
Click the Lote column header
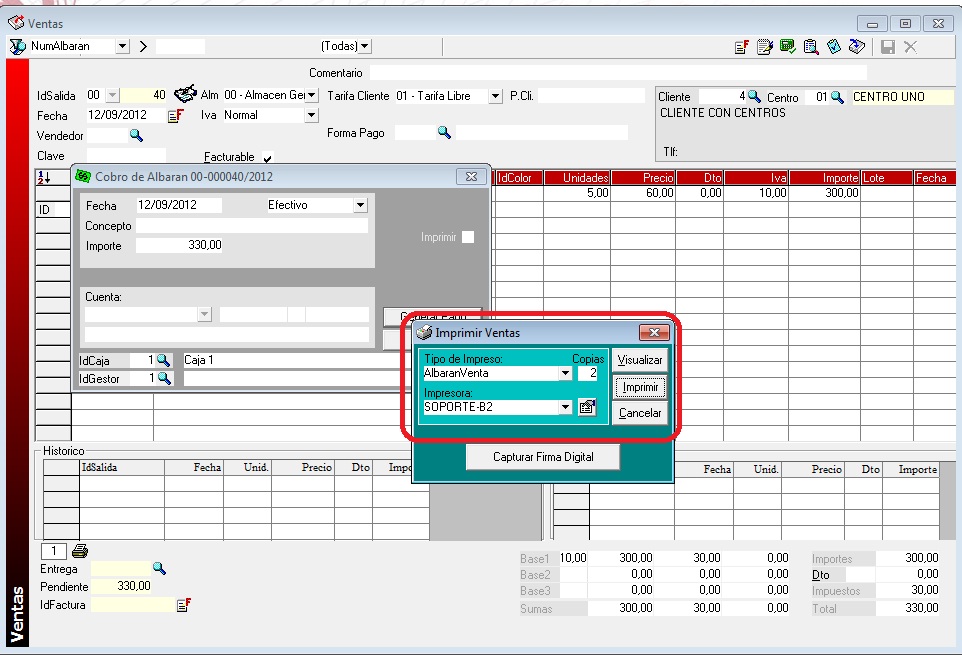tap(887, 178)
